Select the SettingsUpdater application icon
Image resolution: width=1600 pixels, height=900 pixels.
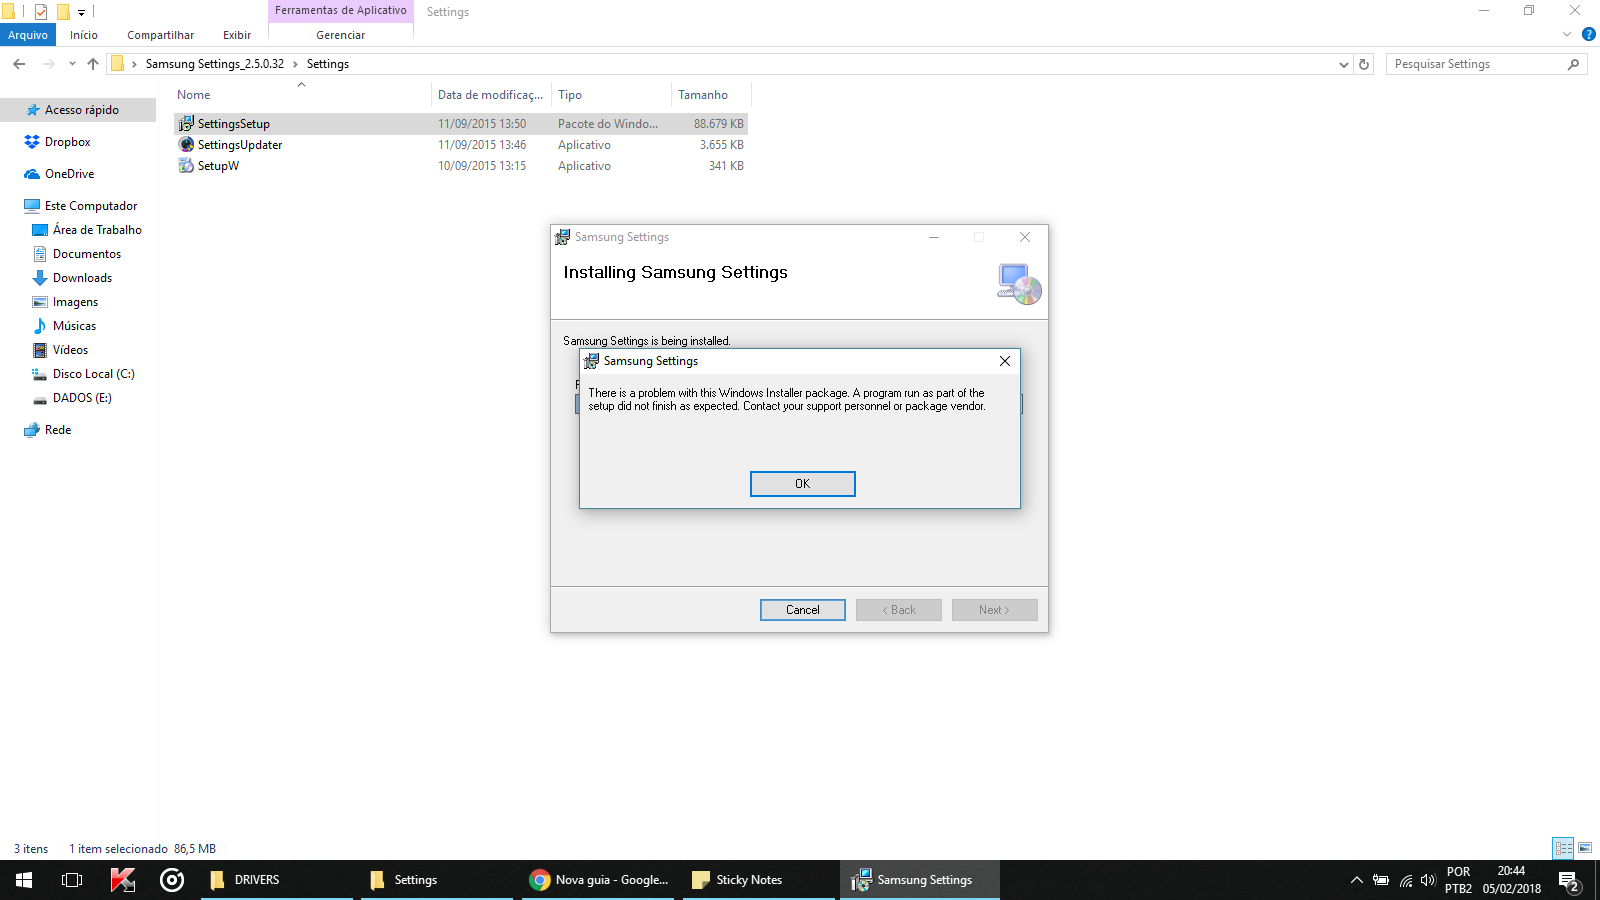click(x=186, y=145)
